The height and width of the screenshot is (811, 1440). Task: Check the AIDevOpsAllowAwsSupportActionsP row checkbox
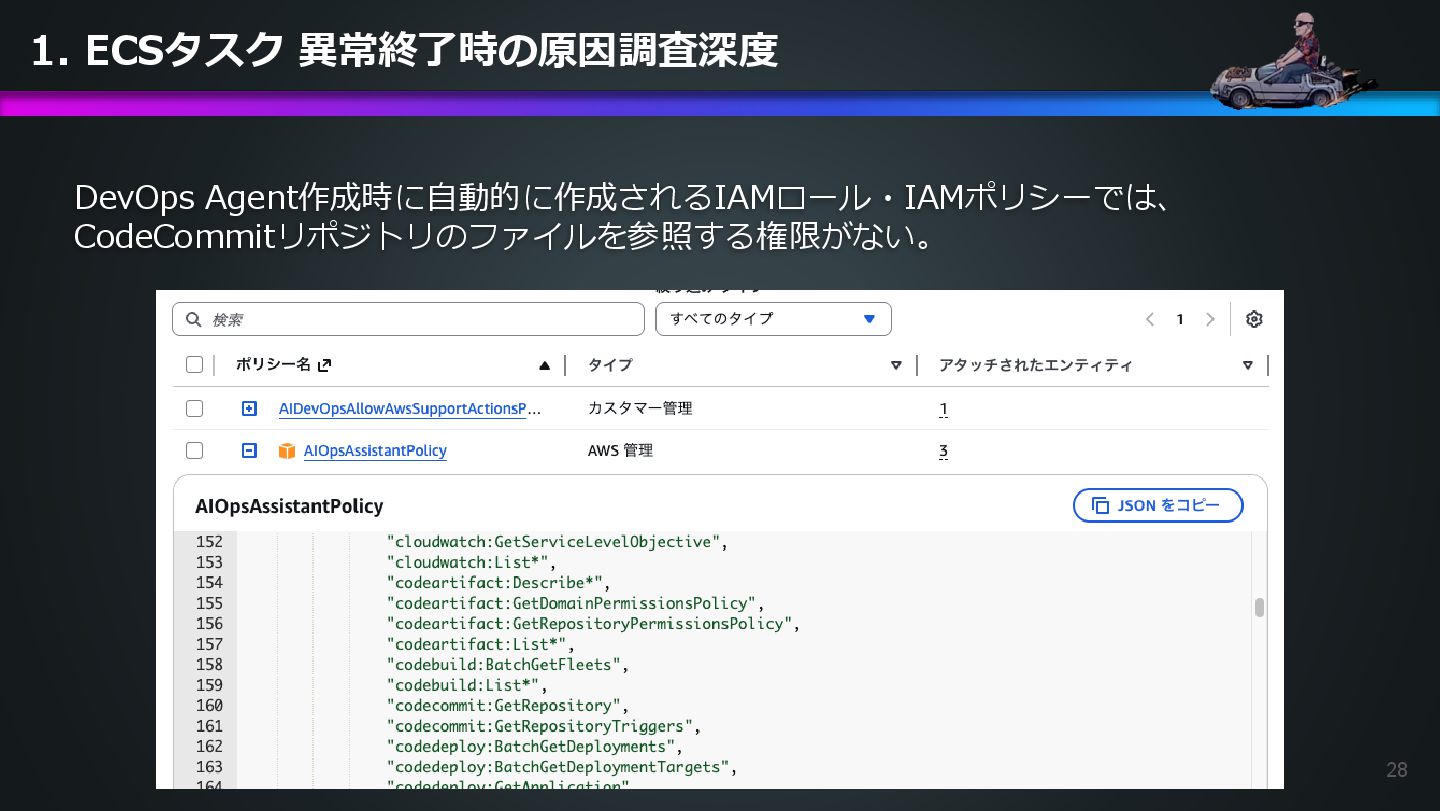[195, 408]
